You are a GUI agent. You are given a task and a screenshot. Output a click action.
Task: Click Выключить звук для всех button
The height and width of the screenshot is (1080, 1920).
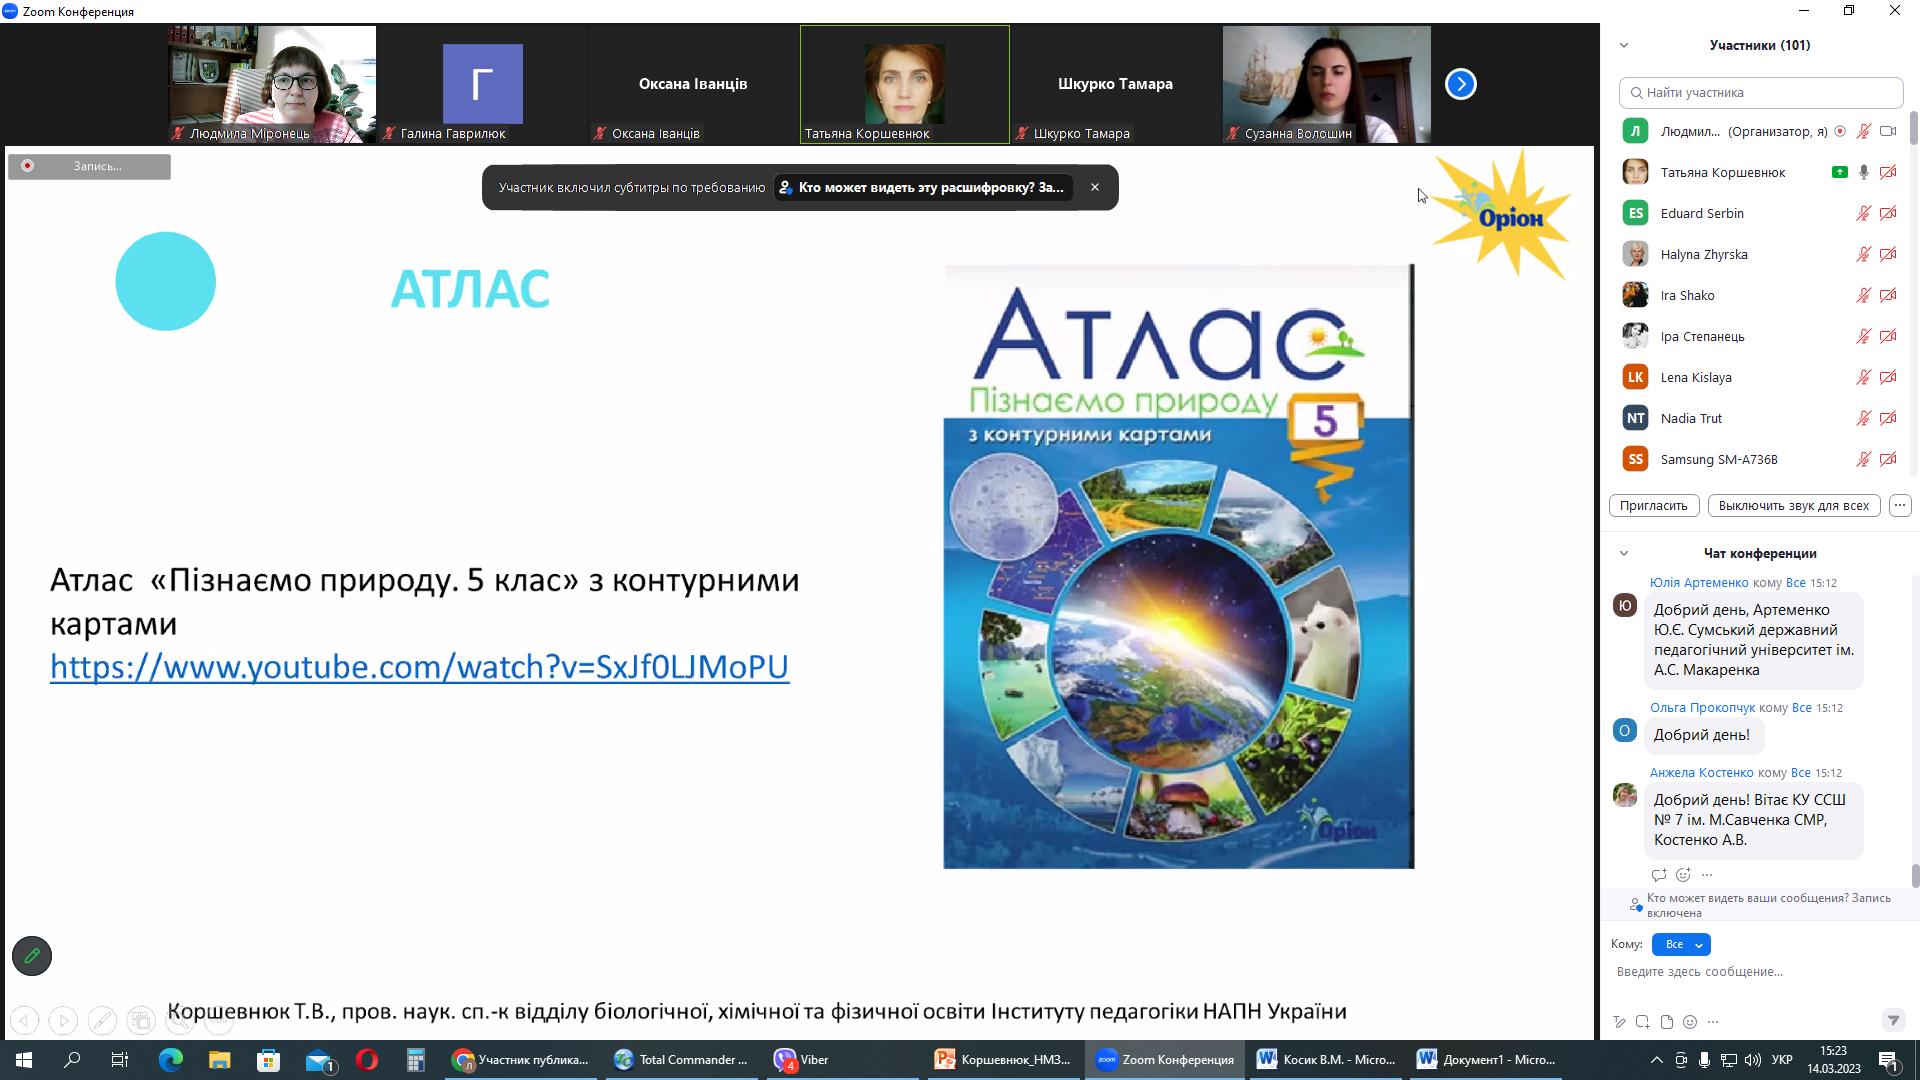pos(1793,505)
